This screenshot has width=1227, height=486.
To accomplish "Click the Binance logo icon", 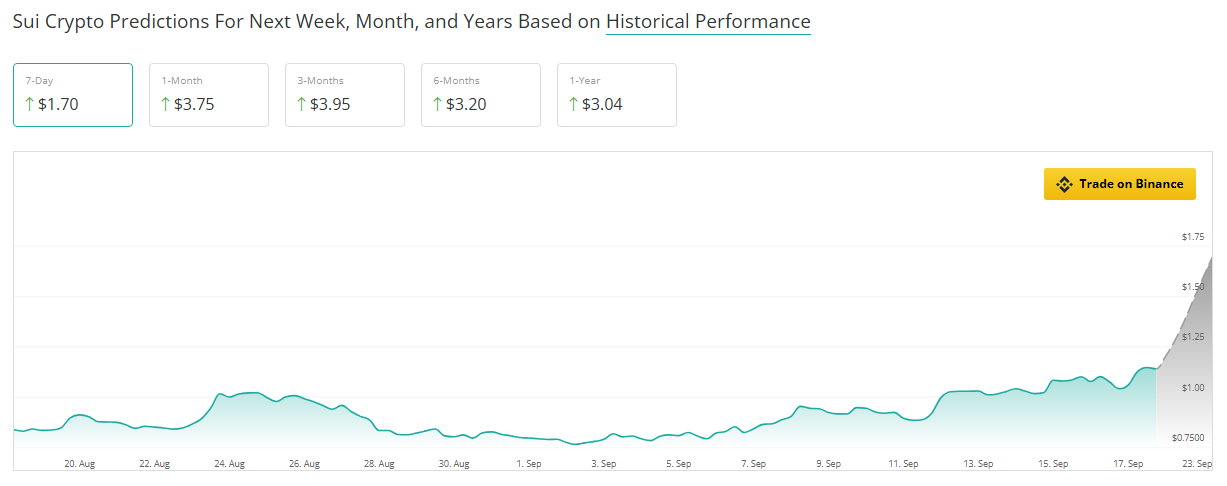I will click(1064, 184).
